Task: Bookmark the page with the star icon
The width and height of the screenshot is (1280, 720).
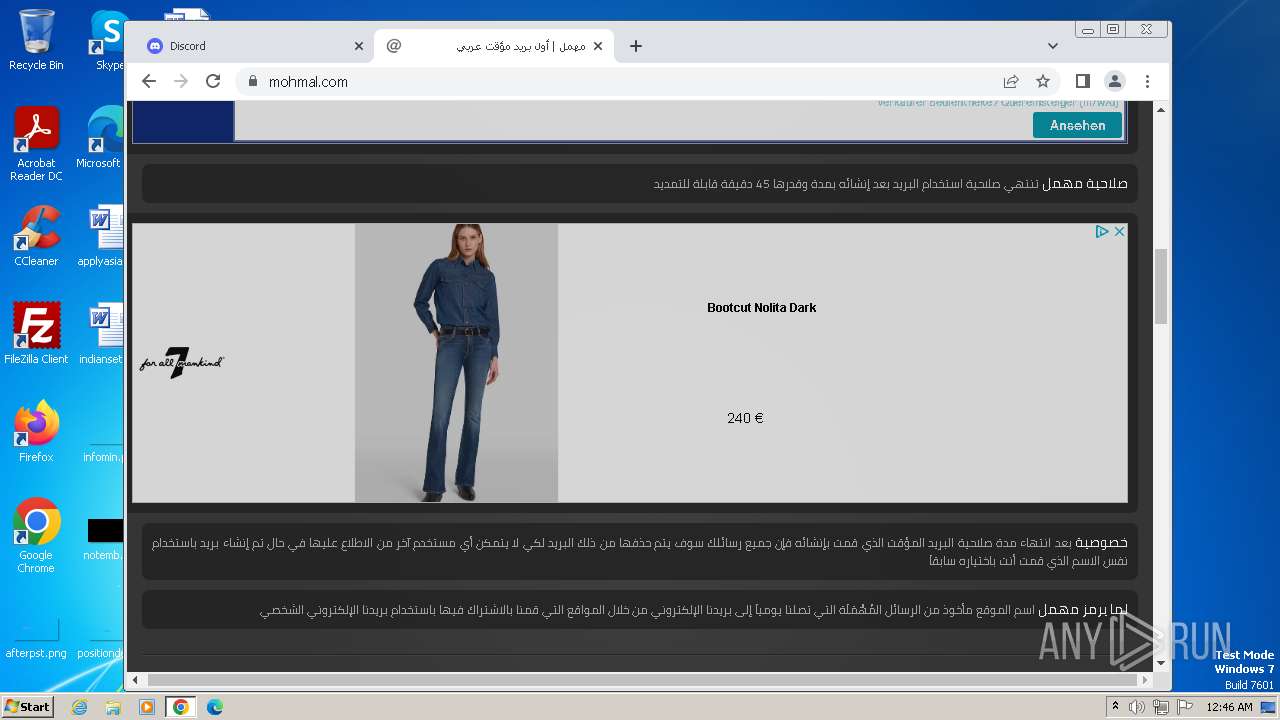Action: pos(1043,81)
